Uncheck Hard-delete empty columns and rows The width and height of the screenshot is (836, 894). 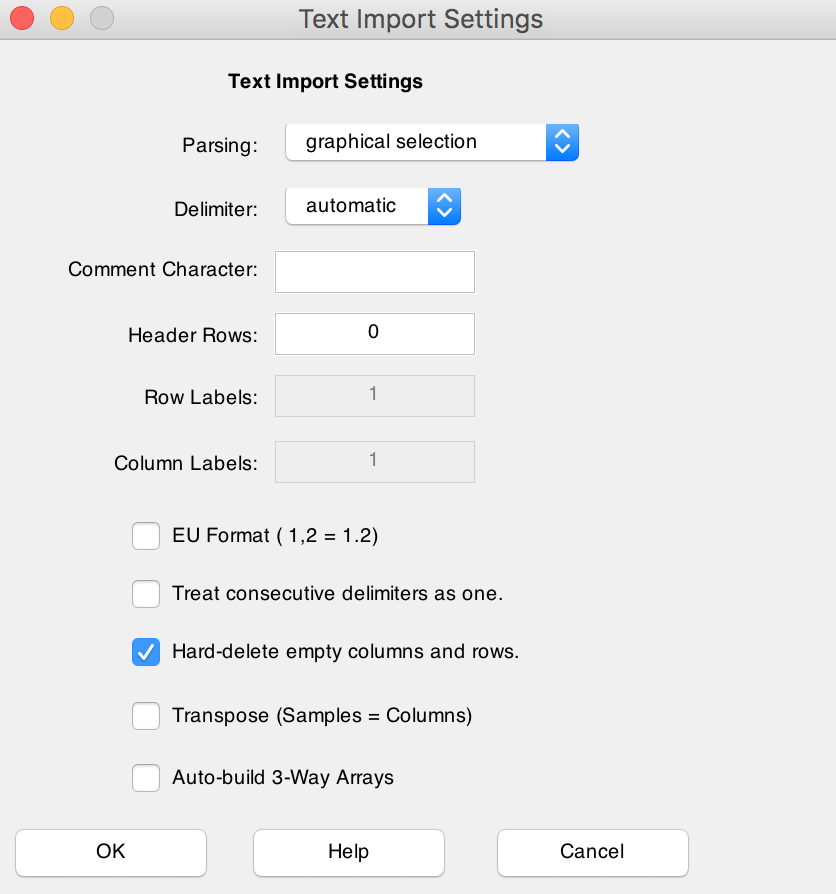click(146, 652)
